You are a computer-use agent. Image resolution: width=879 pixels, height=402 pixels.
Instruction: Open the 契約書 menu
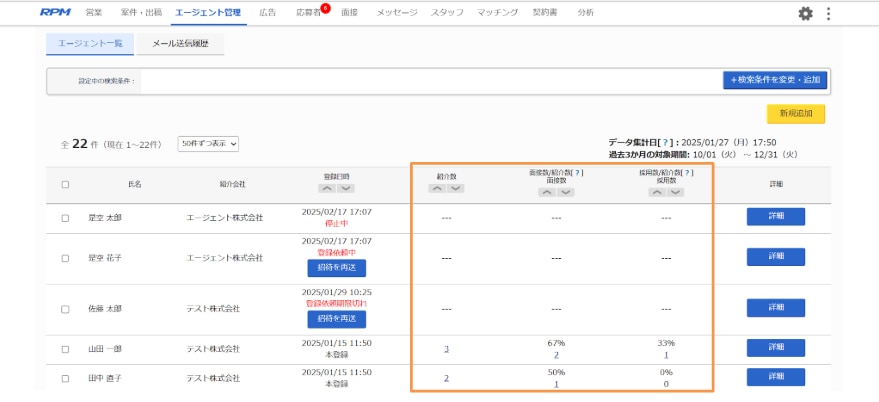pyautogui.click(x=545, y=12)
